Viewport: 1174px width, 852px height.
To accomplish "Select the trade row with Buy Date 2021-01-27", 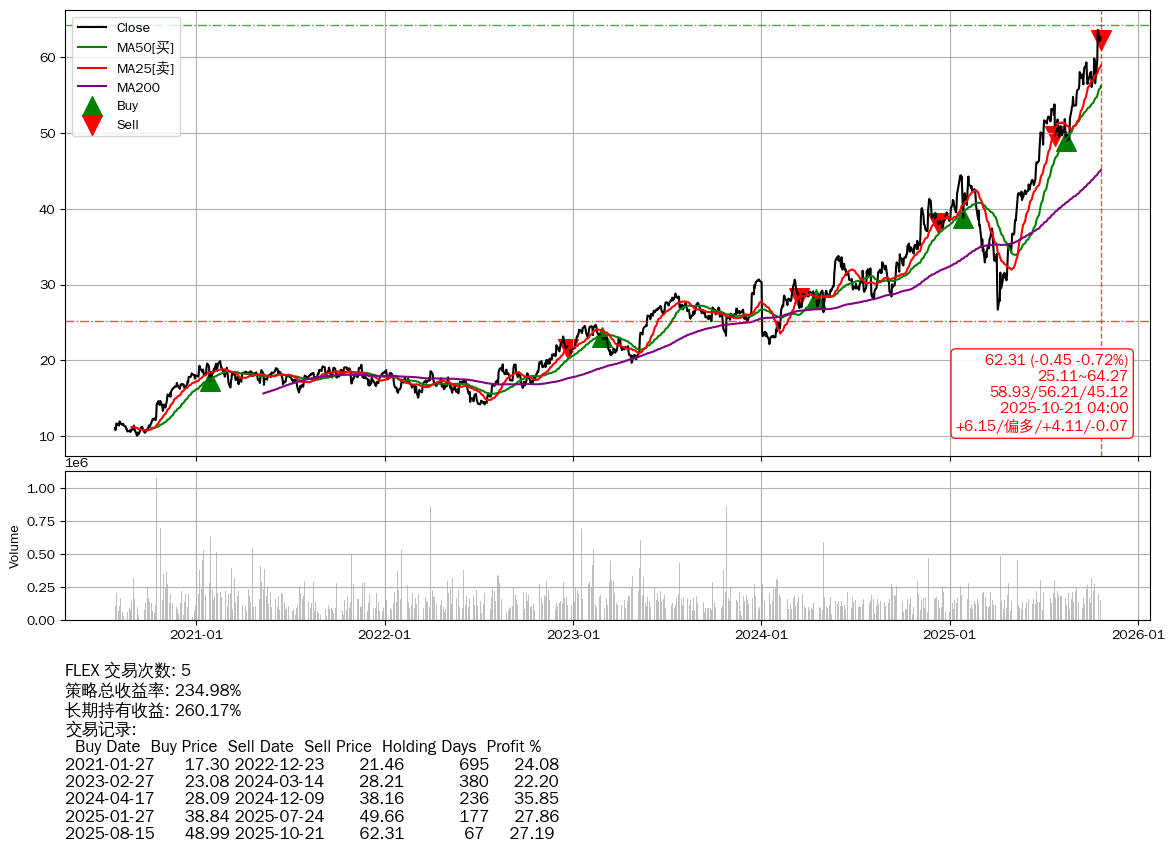I will 311,764.
